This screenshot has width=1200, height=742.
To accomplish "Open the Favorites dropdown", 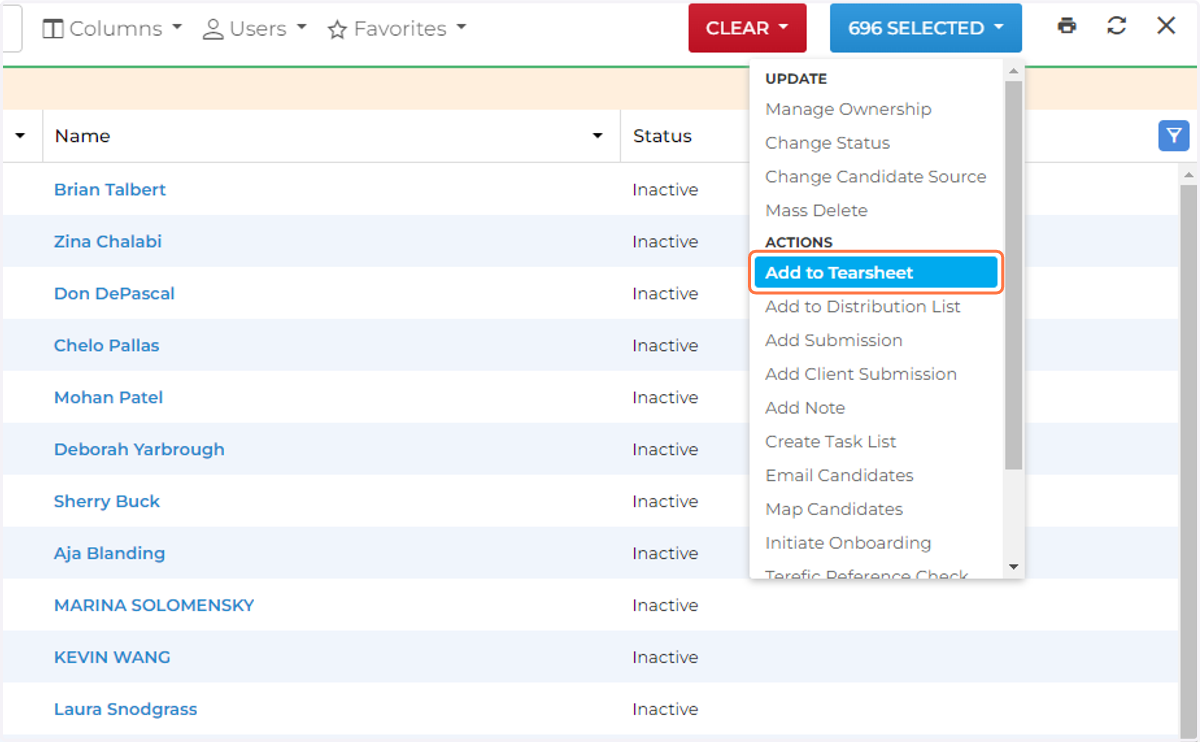I will (x=397, y=28).
